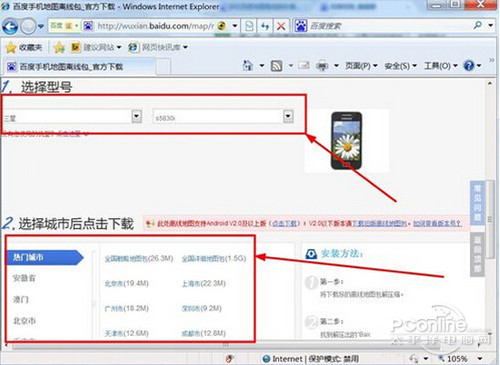Click the browser Forward arrow button
Image resolution: width=500 pixels, height=365 pixels.
click(x=28, y=26)
